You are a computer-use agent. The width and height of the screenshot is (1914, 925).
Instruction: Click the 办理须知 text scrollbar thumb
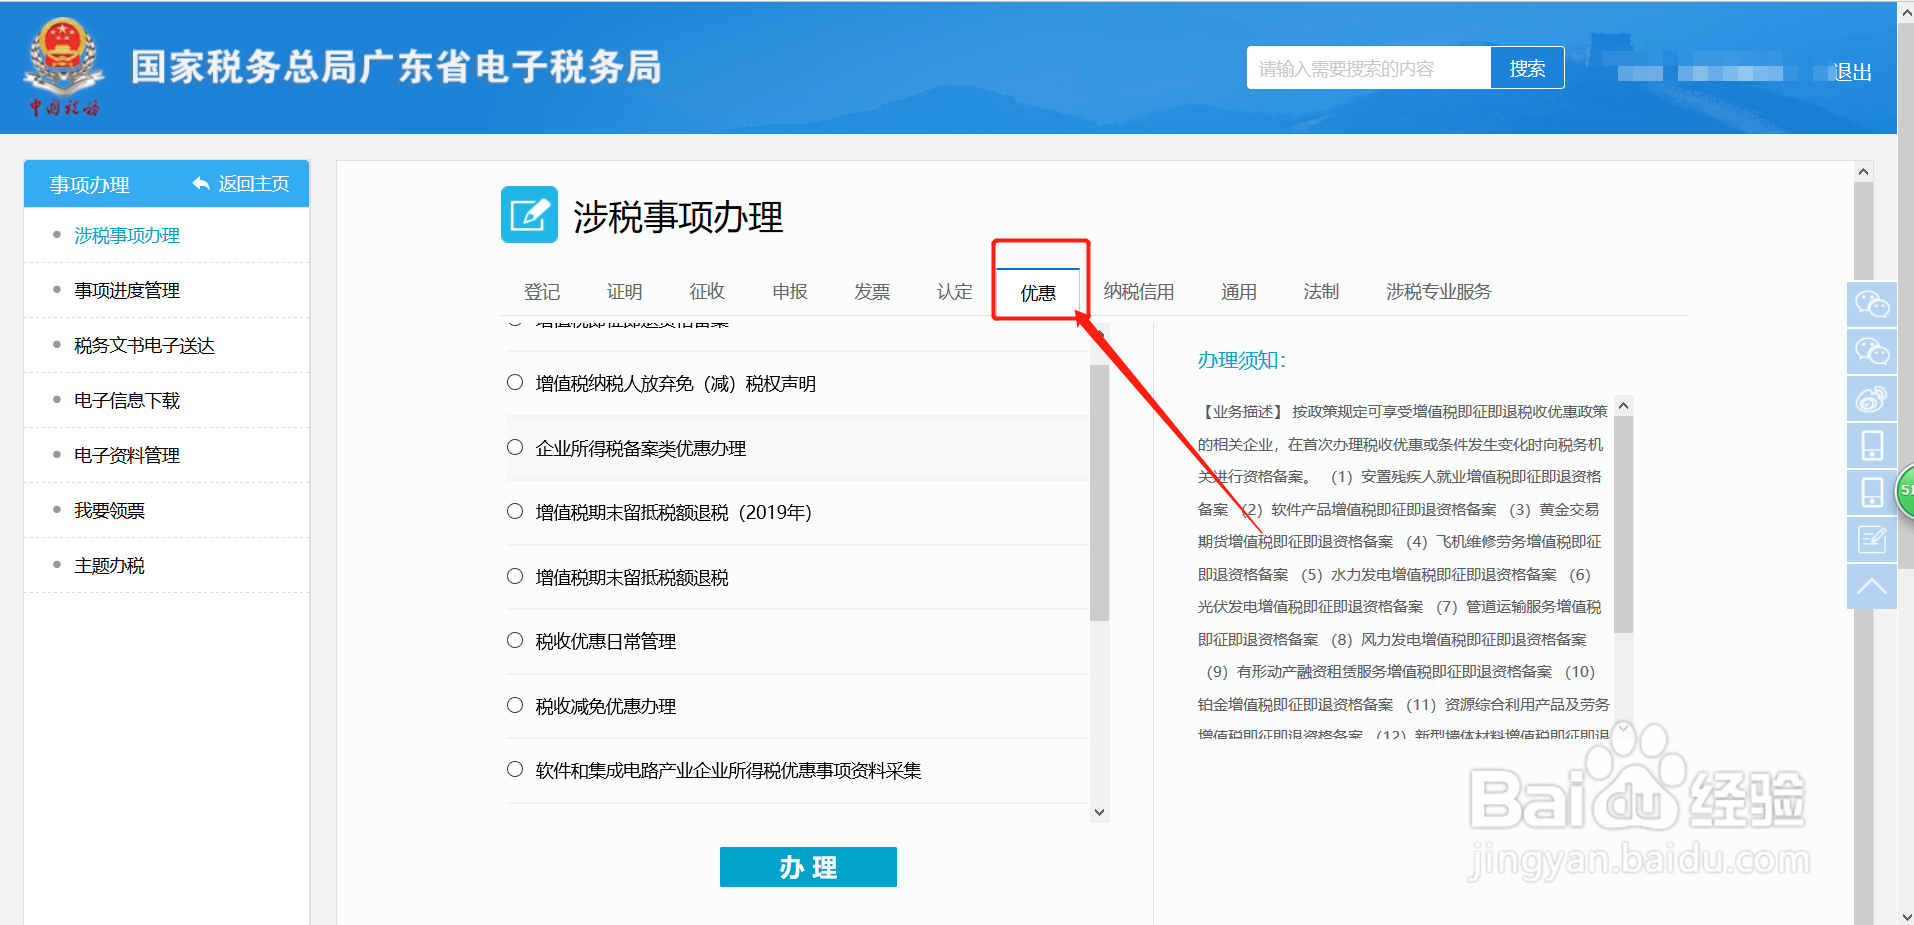[x=1623, y=525]
